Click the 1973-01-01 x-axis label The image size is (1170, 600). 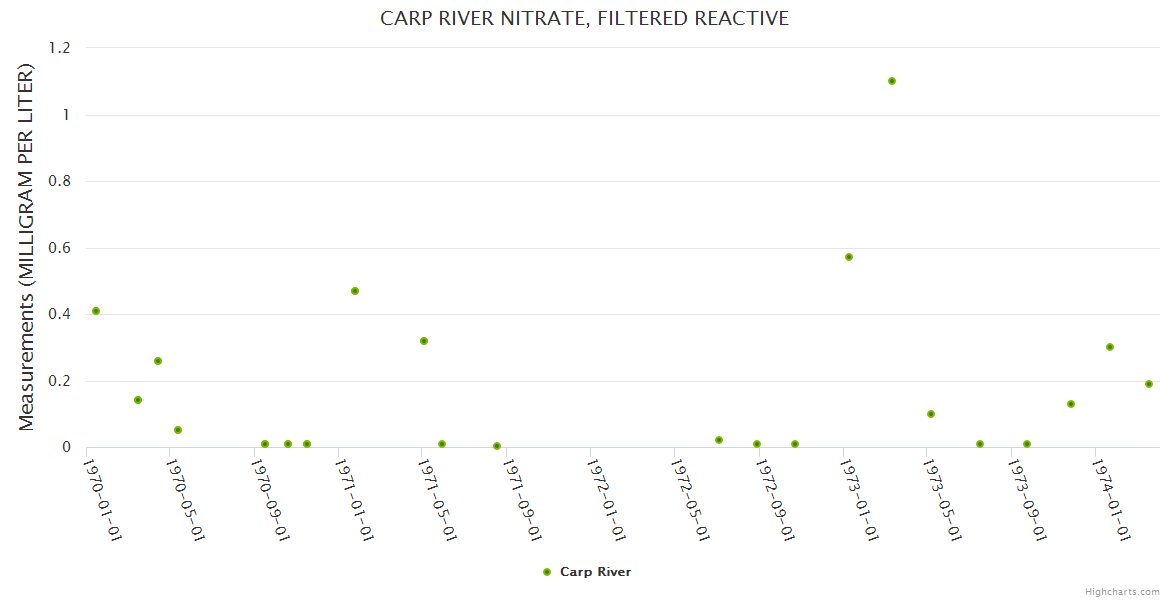click(858, 500)
